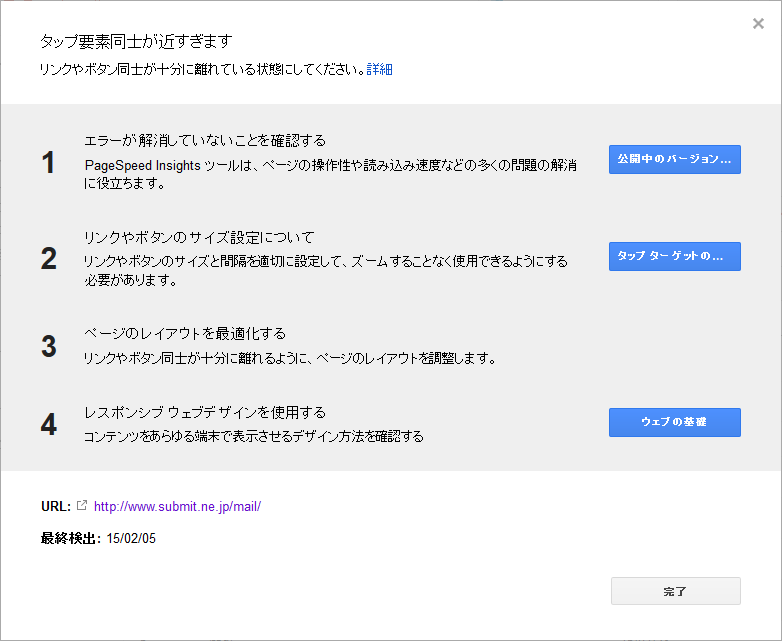Click the タップ ターゲットの… button
The image size is (782, 641).
(x=674, y=256)
